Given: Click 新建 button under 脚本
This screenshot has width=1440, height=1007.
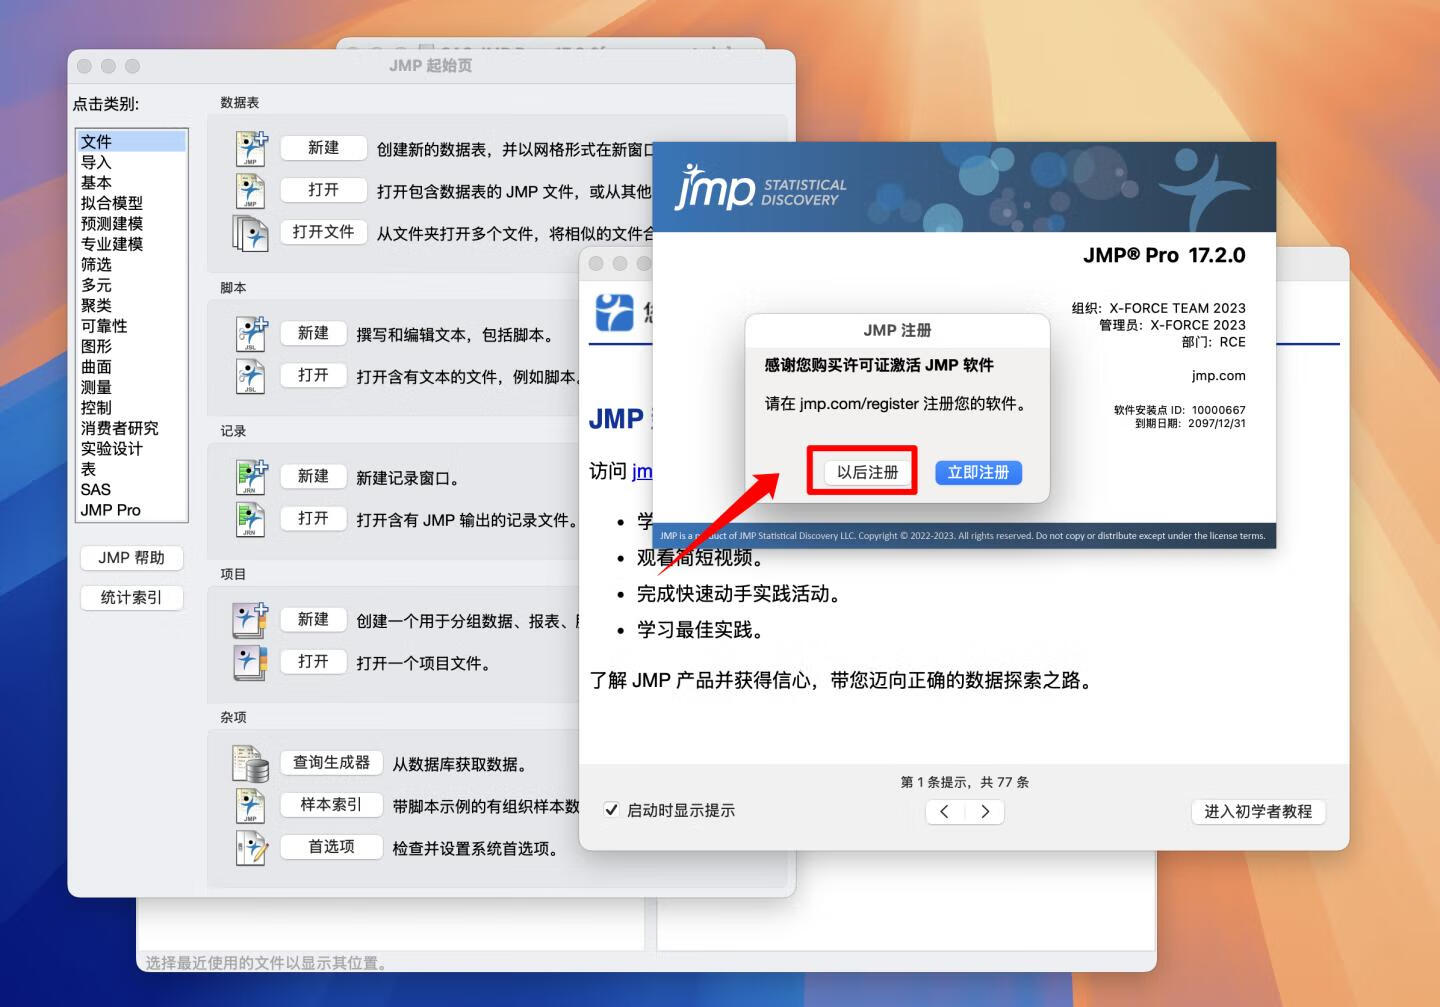Looking at the screenshot, I should click(x=313, y=333).
